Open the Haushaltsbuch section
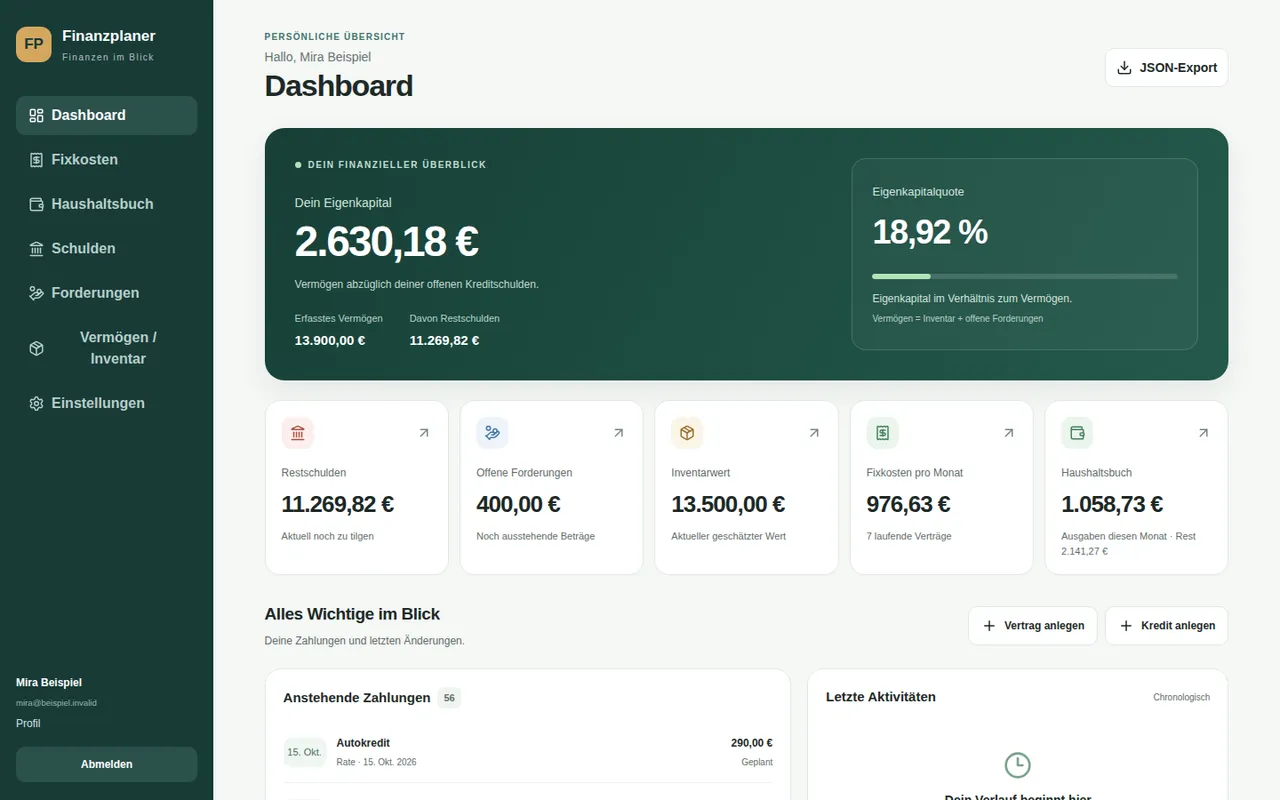 tap(106, 204)
